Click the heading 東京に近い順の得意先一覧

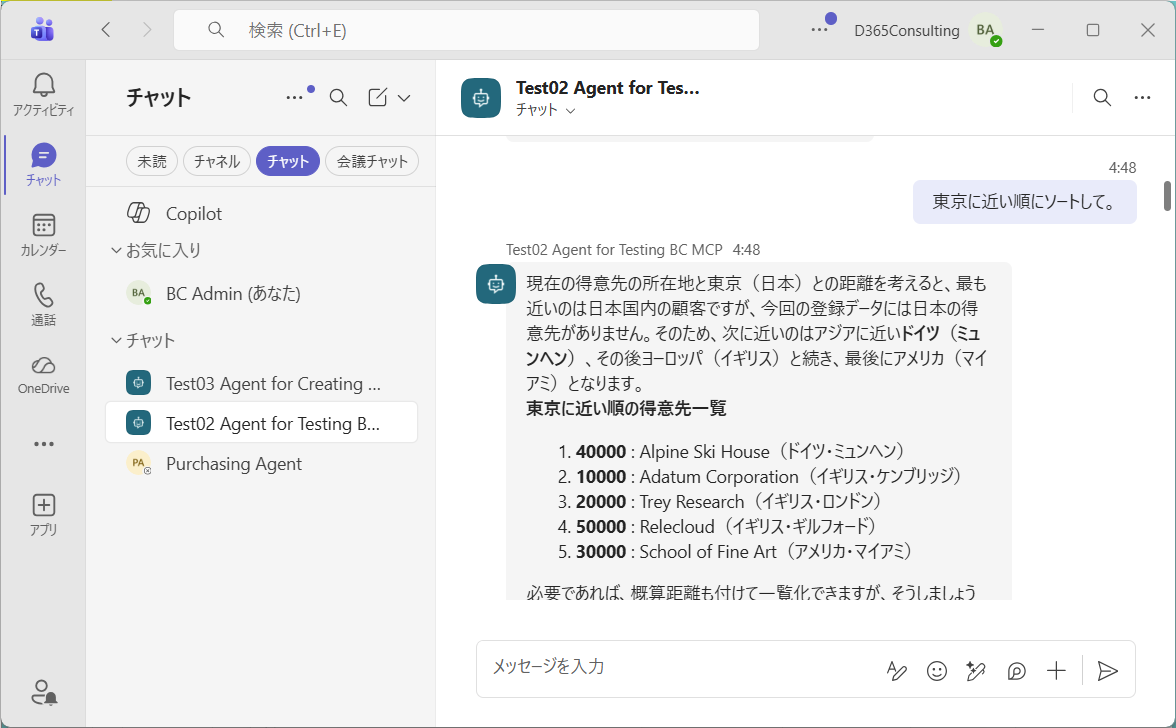click(x=626, y=409)
